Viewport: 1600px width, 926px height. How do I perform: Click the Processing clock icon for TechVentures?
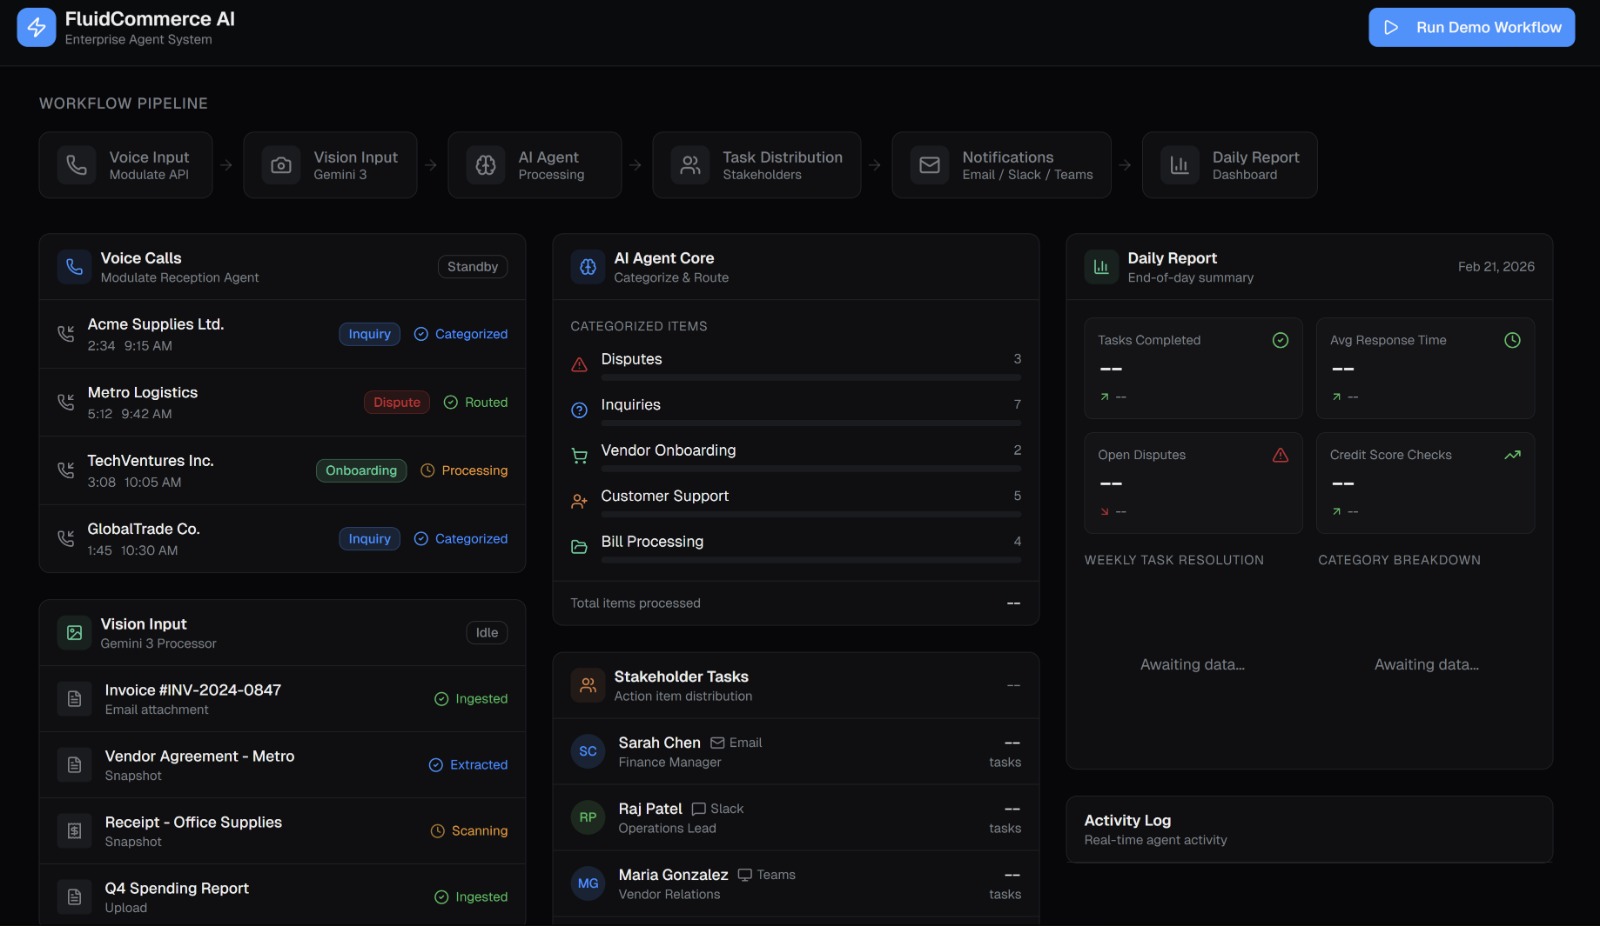coord(428,470)
